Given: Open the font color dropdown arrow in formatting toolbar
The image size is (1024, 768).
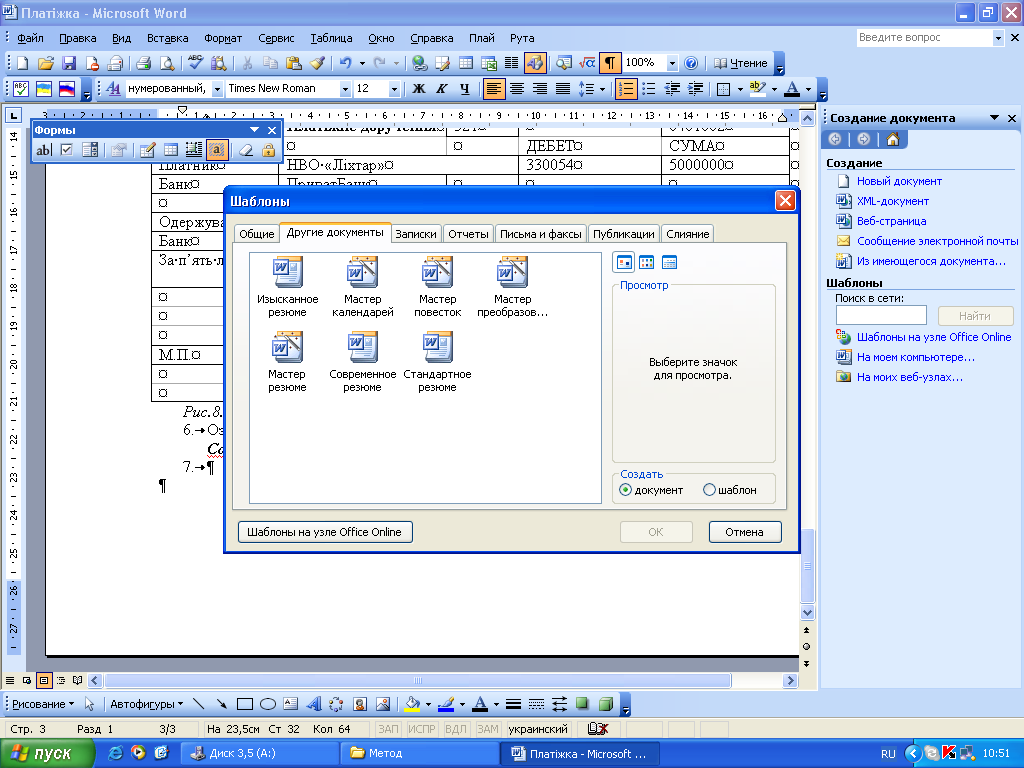Looking at the screenshot, I should click(808, 89).
